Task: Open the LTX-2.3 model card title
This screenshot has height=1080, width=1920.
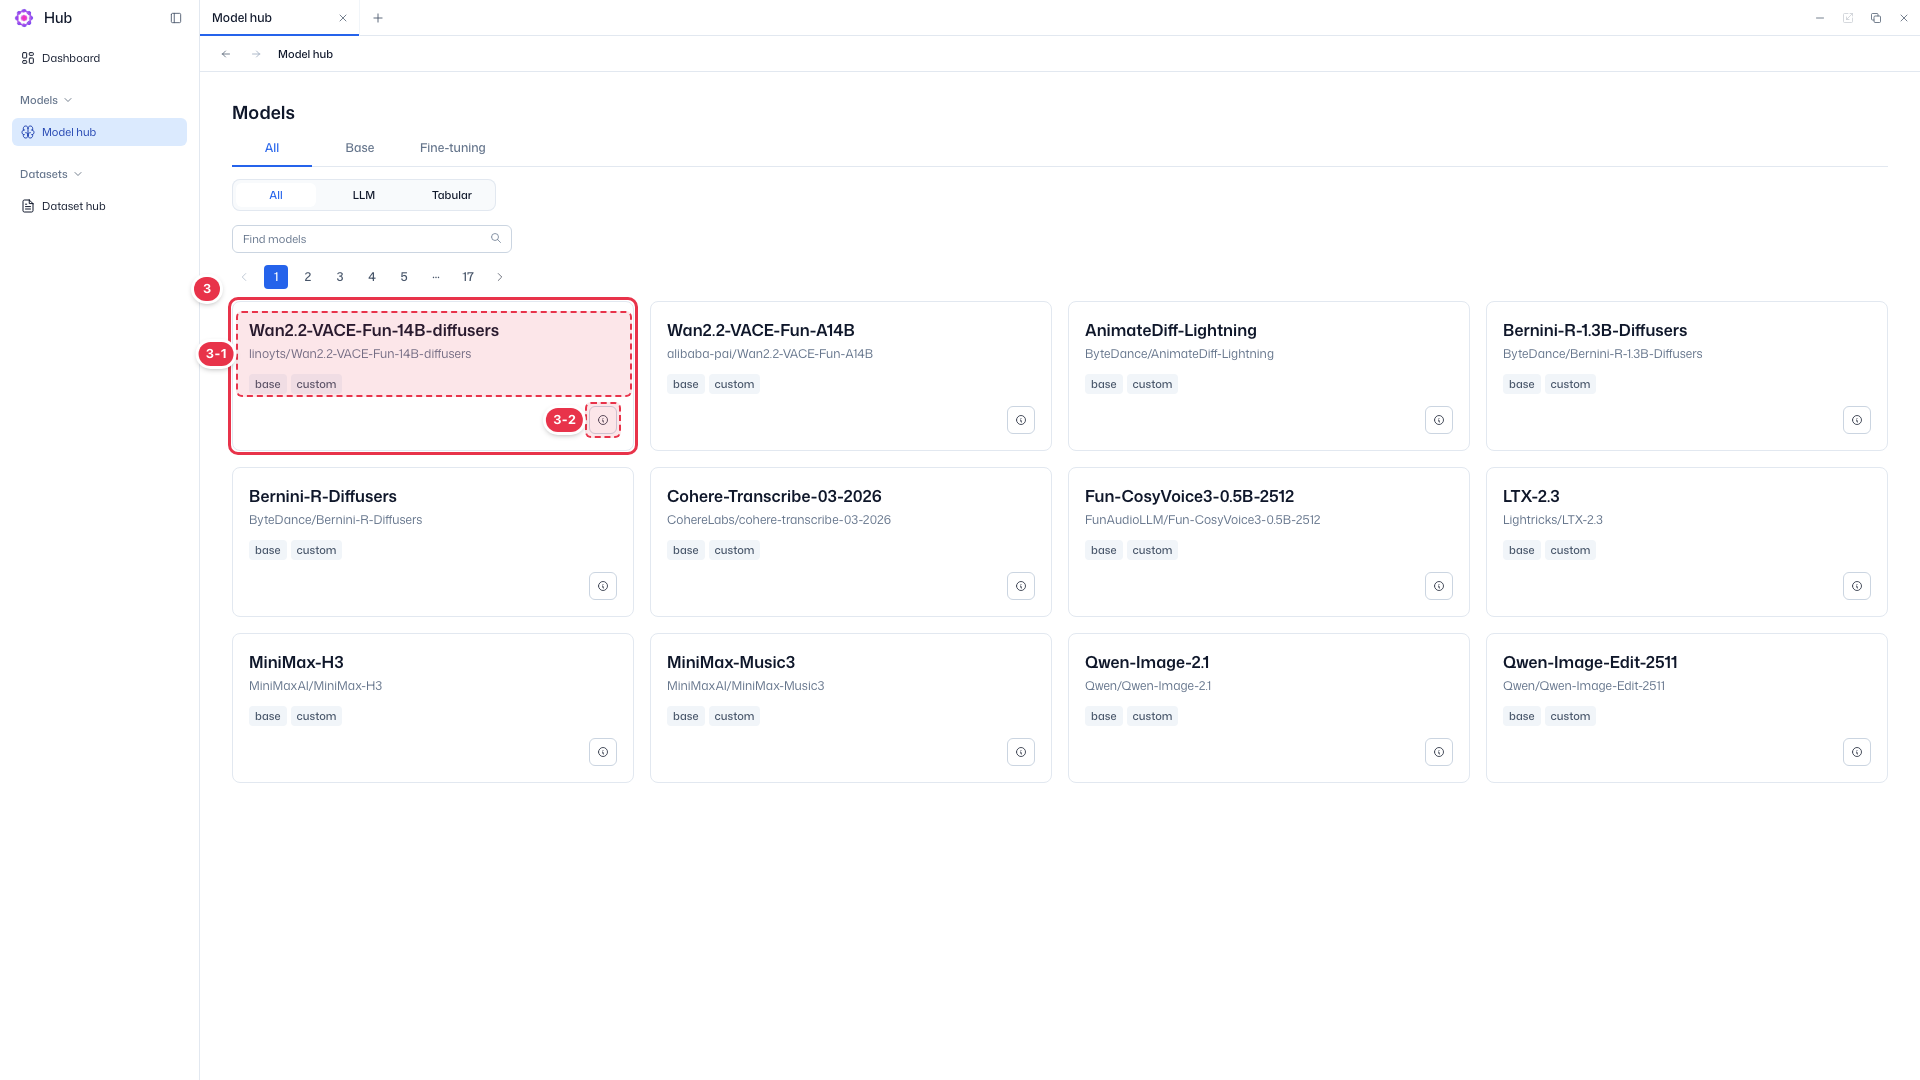Action: point(1531,496)
